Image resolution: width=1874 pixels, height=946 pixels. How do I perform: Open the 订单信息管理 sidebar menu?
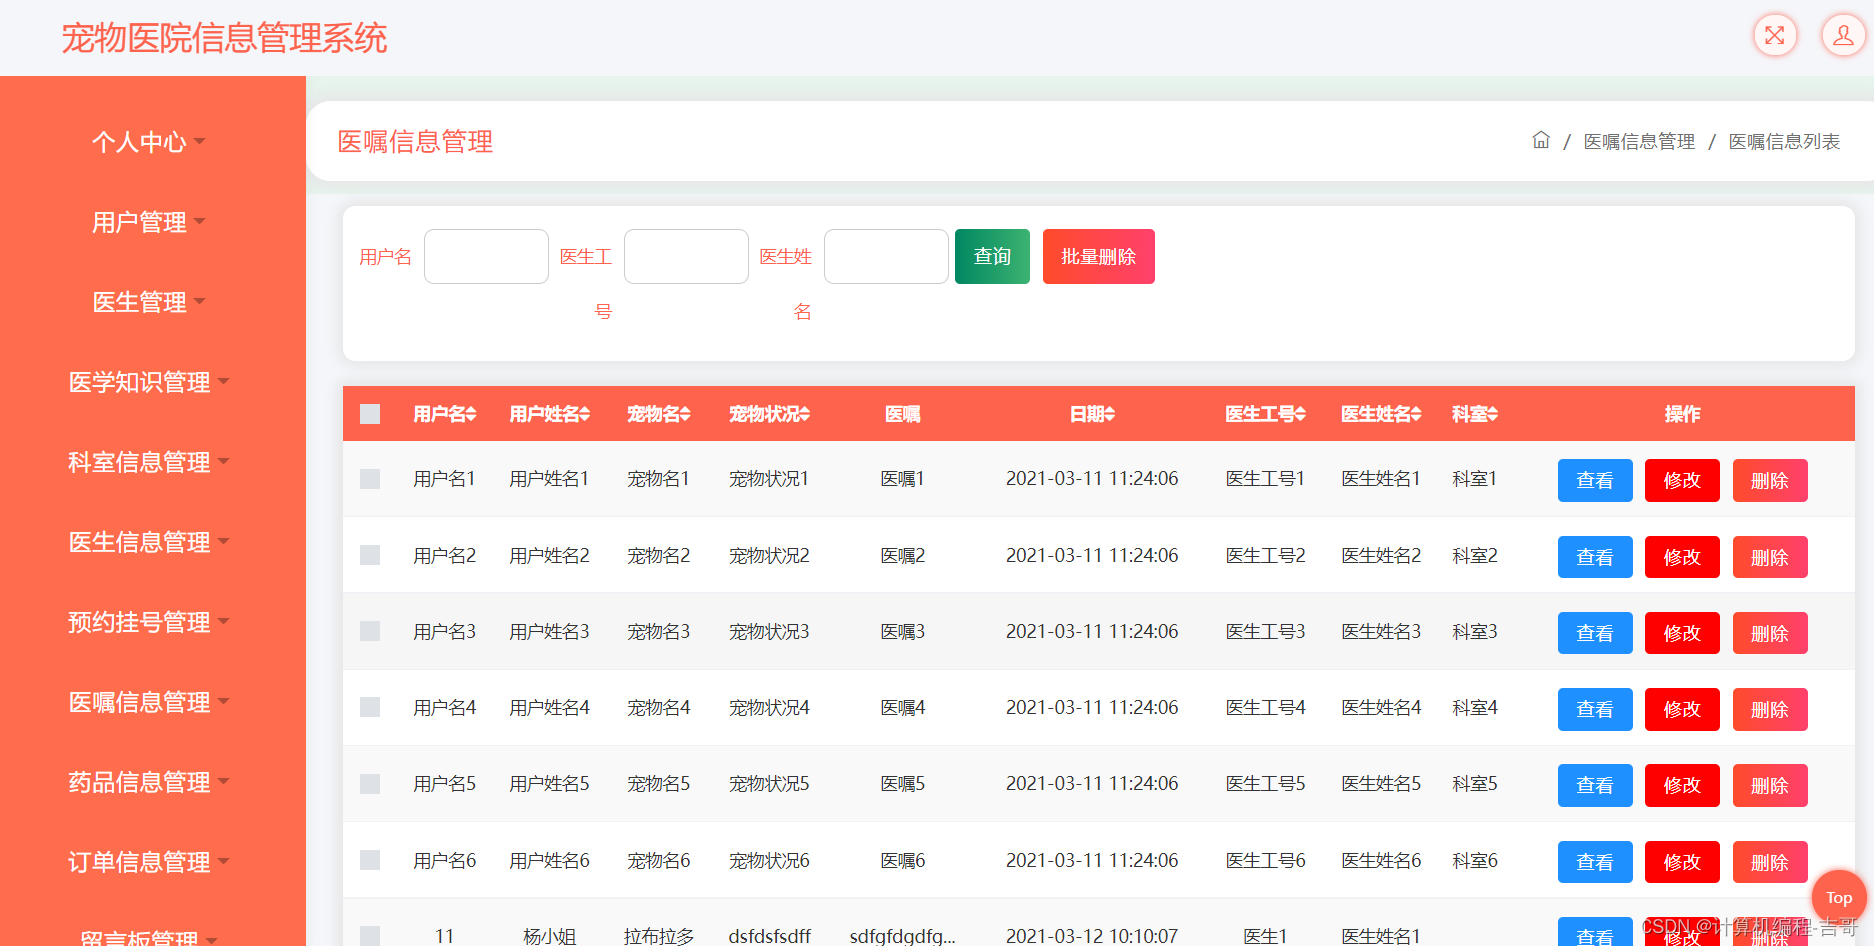[x=148, y=862]
